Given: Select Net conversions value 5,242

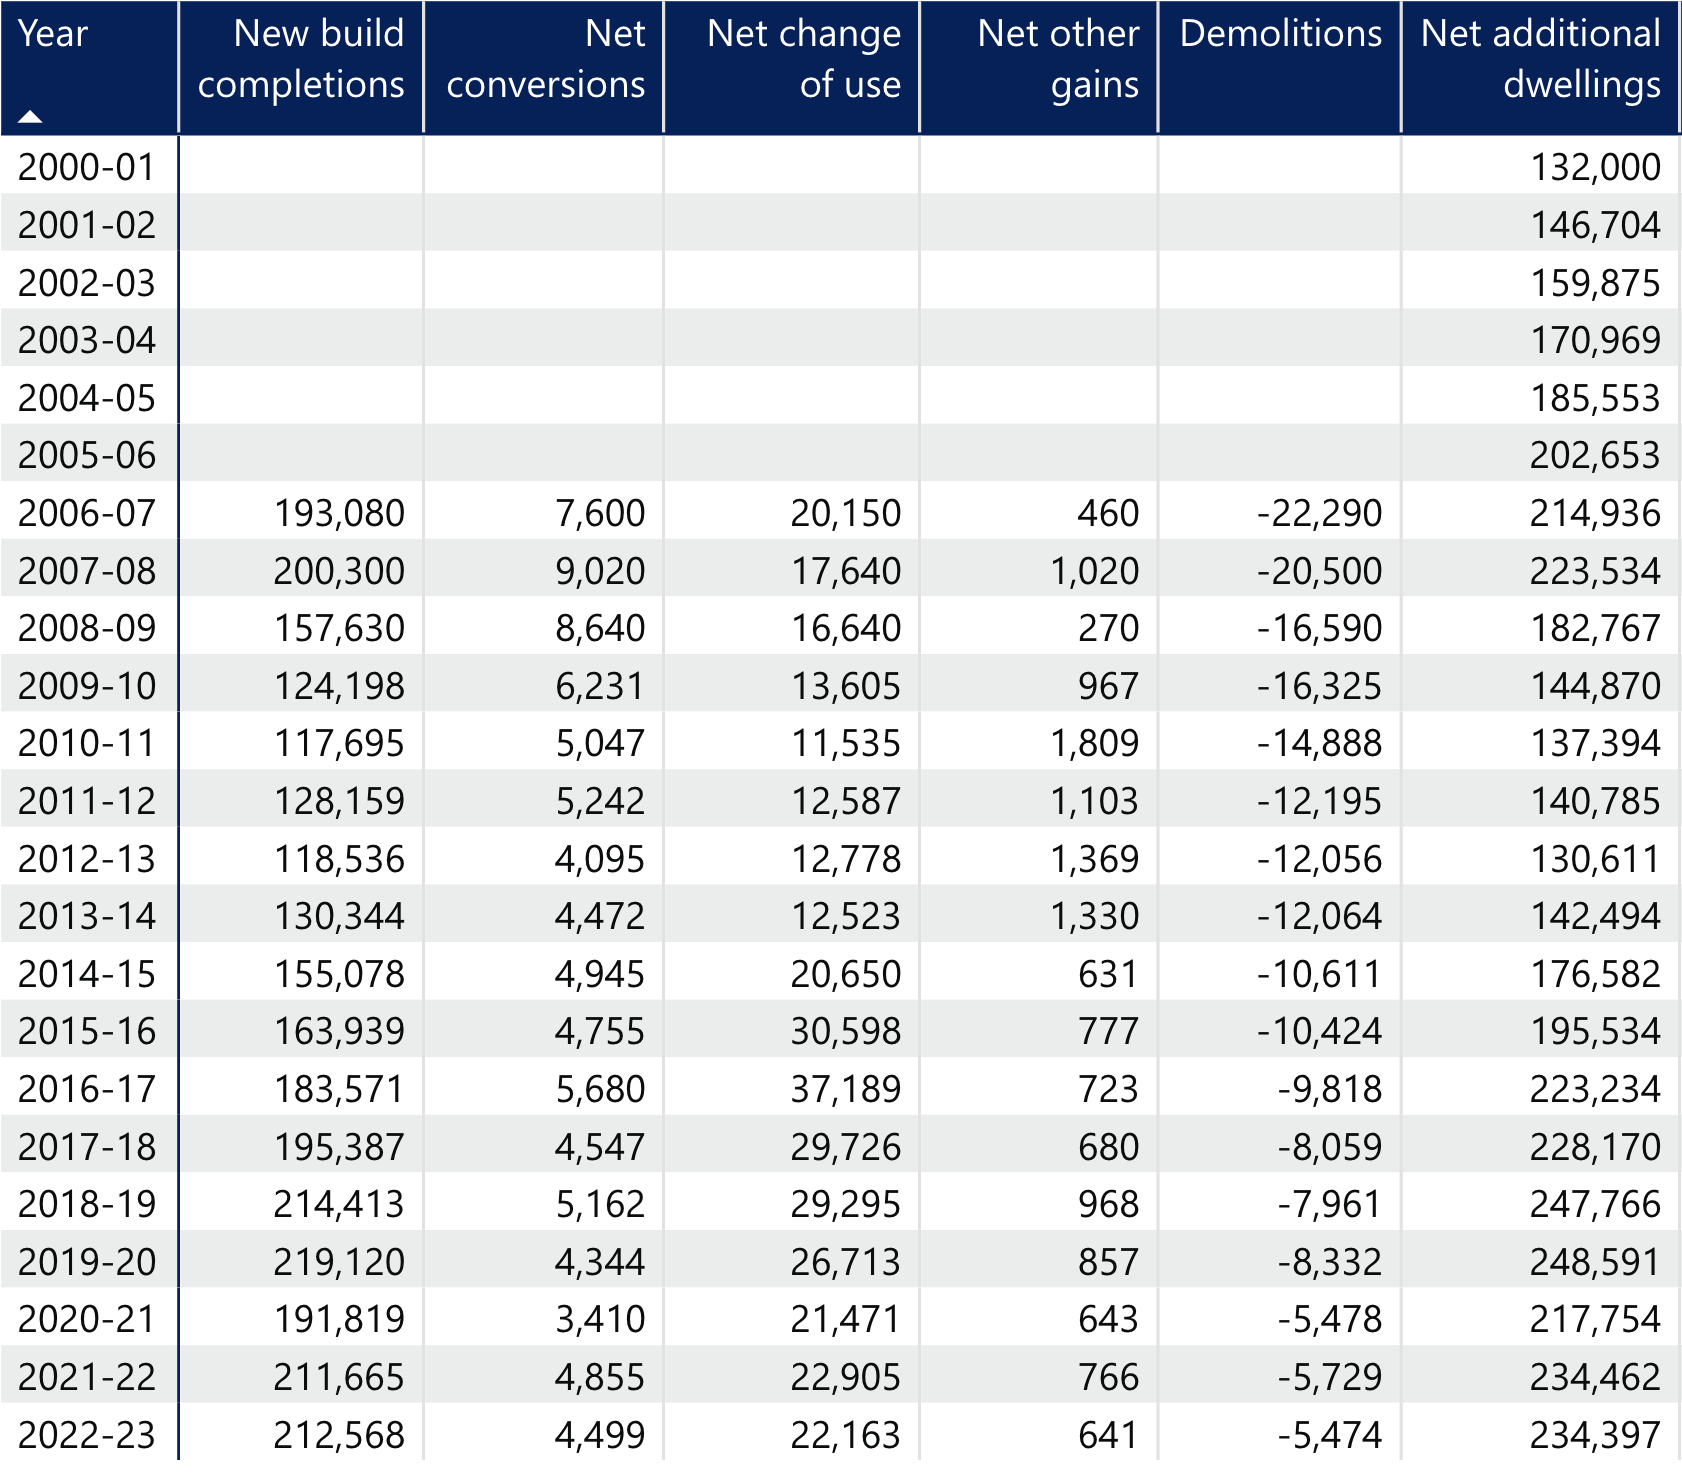Looking at the screenshot, I should [x=600, y=801].
